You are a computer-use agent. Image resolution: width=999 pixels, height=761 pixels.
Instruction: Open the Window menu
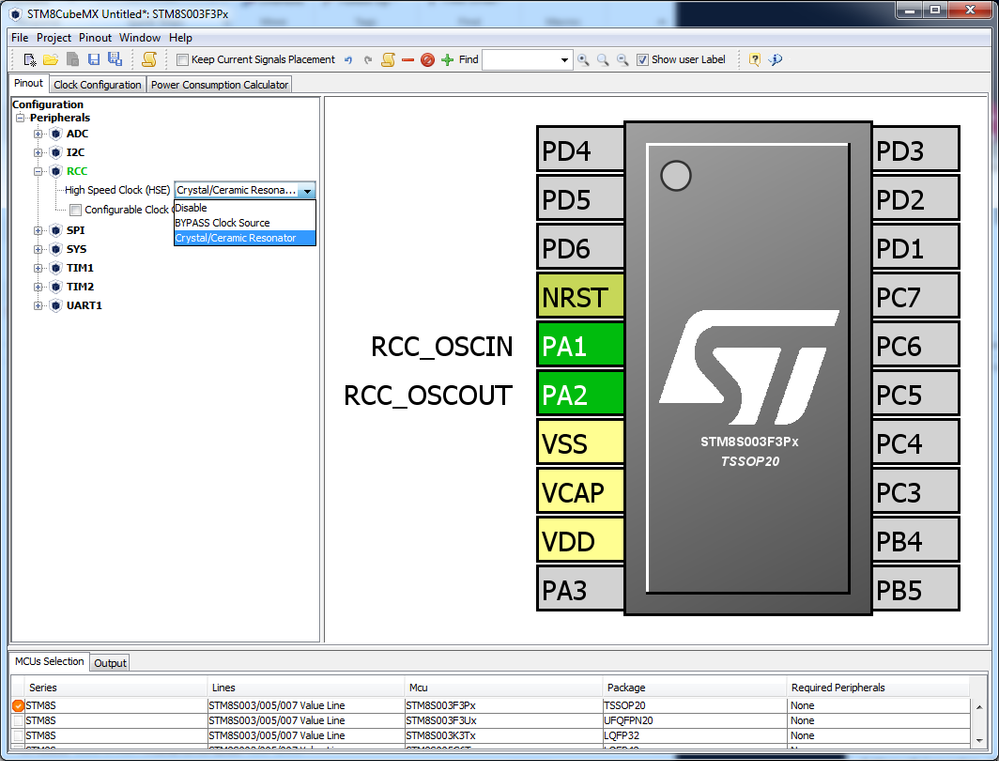point(140,38)
